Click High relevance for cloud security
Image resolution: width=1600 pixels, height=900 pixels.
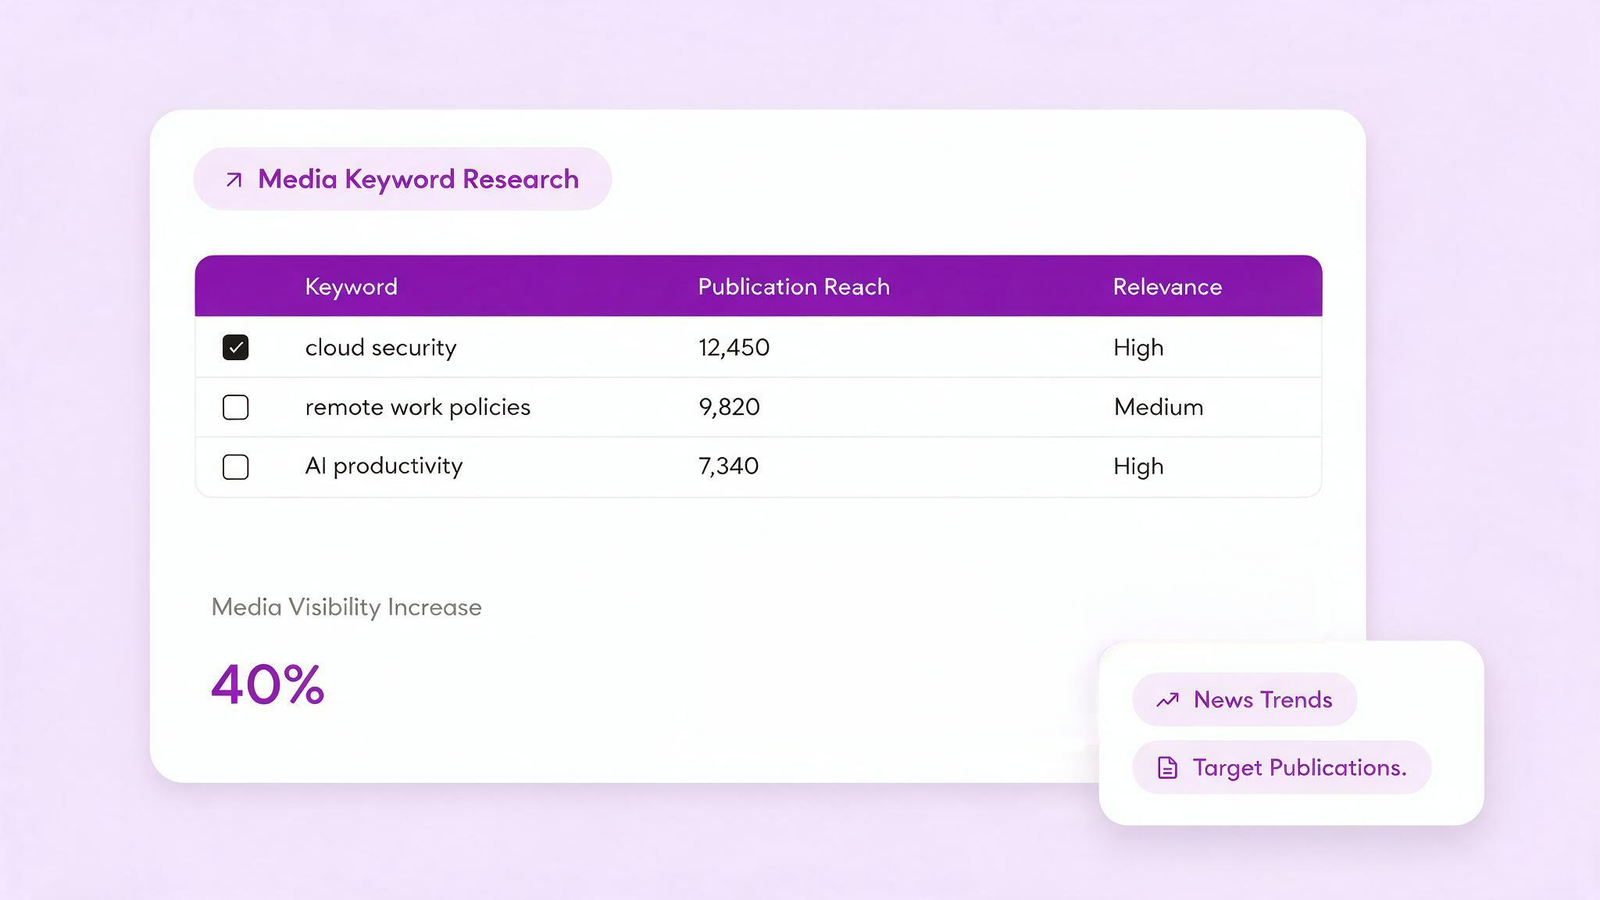pyautogui.click(x=1138, y=348)
